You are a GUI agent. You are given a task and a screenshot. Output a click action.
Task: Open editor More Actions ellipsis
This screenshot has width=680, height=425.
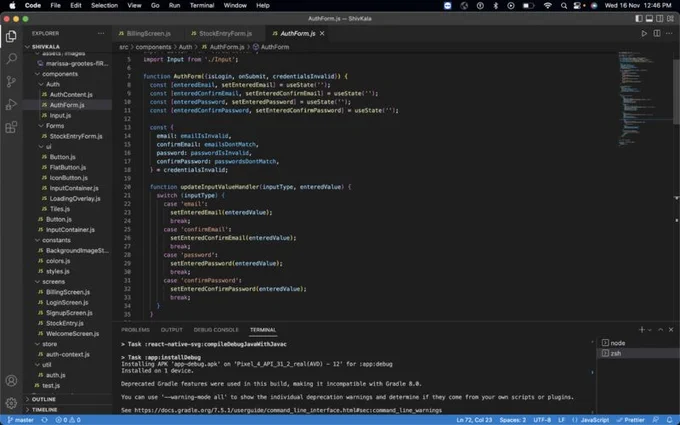click(x=670, y=33)
